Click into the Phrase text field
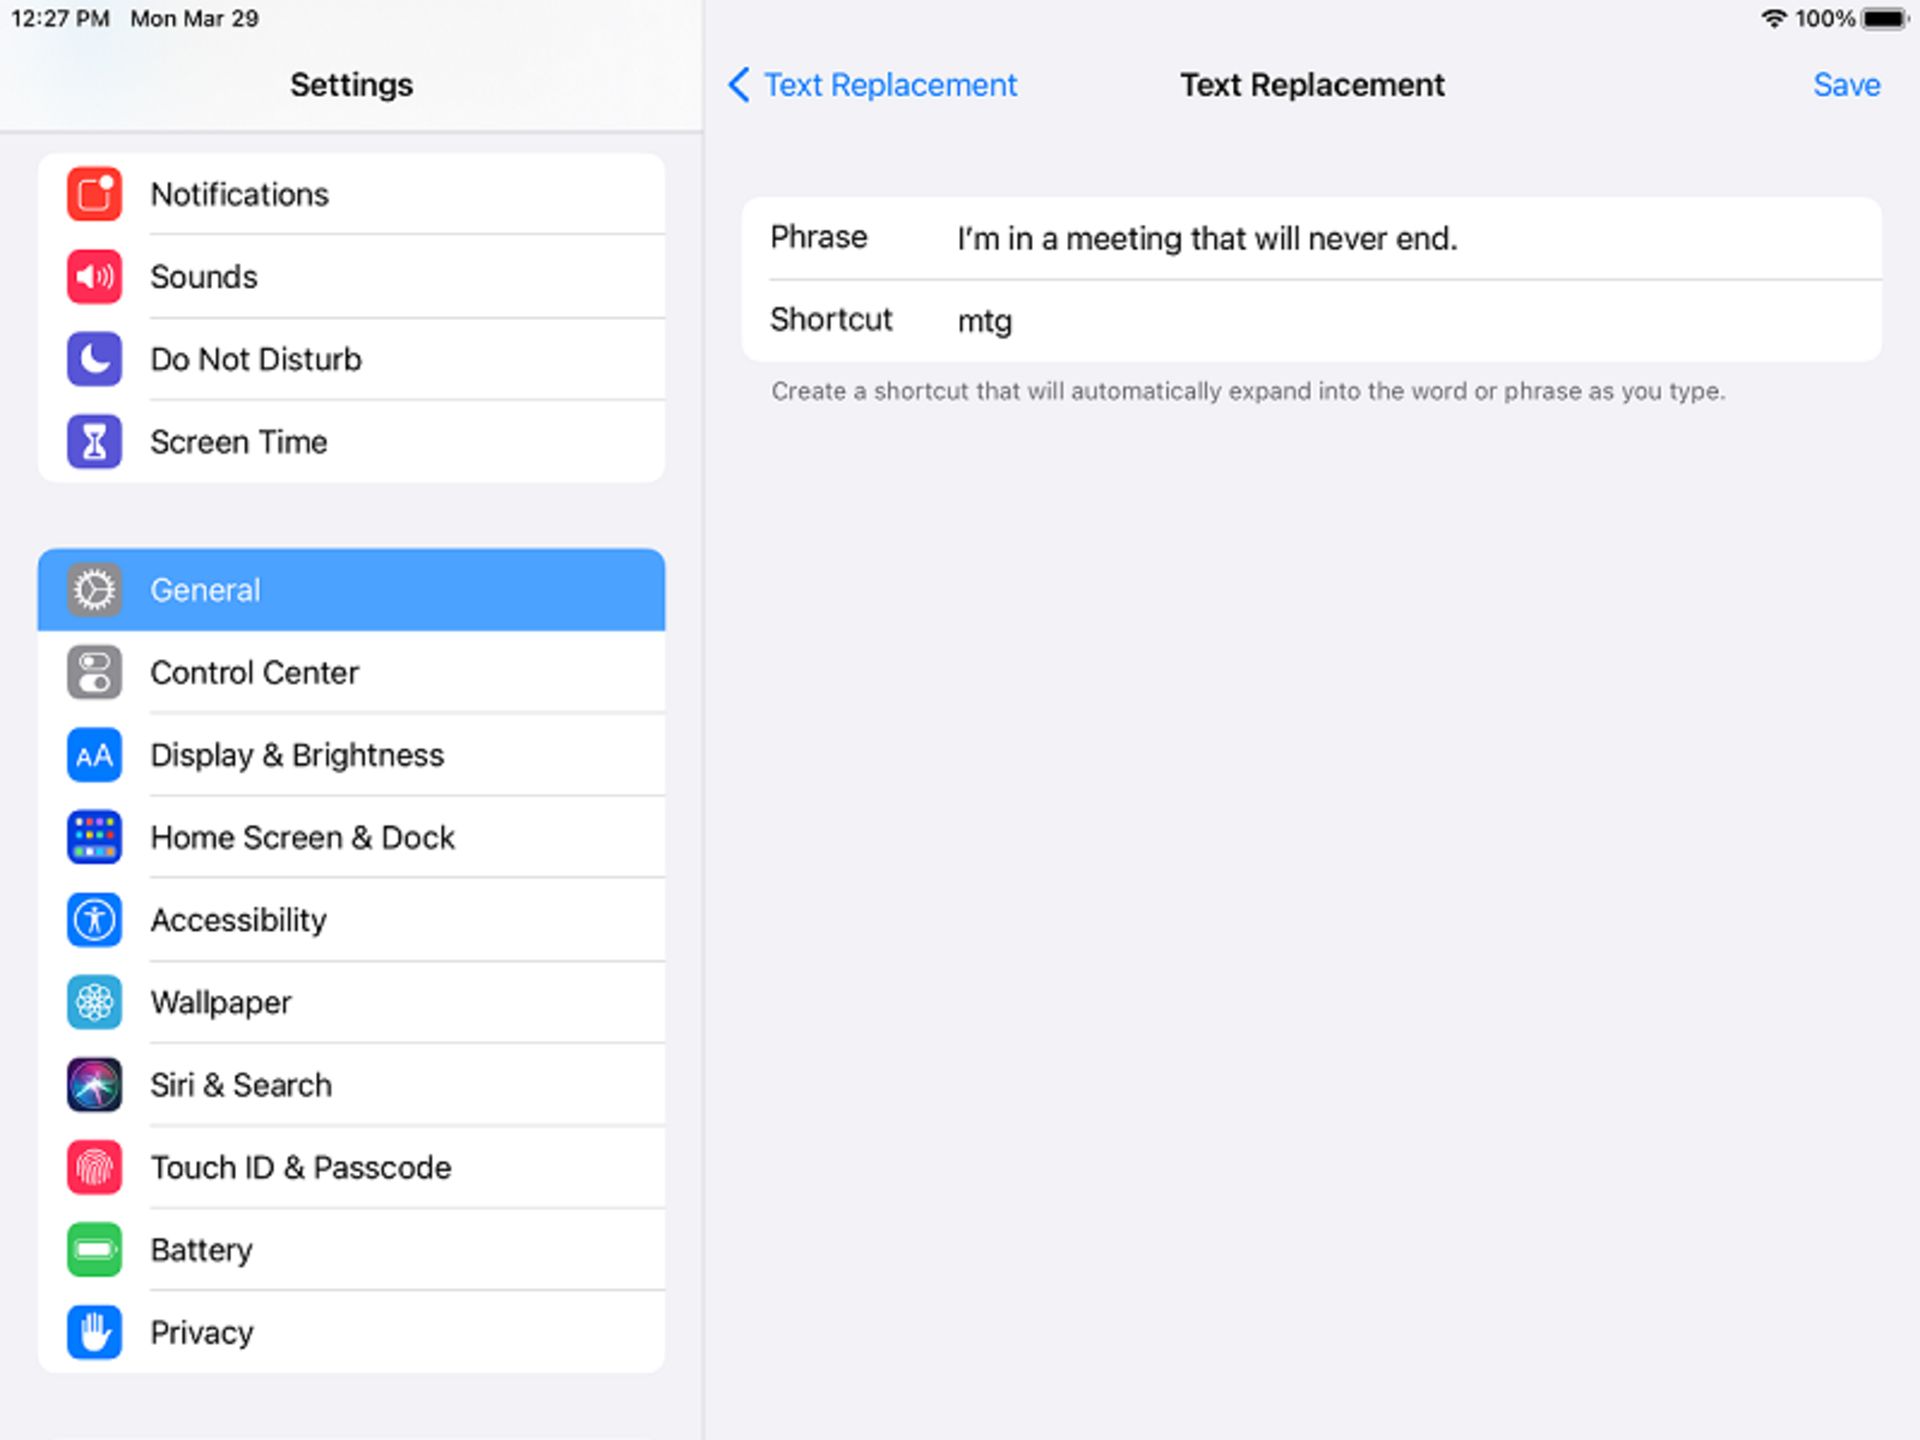Viewport: 1920px width, 1440px height. [x=1400, y=239]
